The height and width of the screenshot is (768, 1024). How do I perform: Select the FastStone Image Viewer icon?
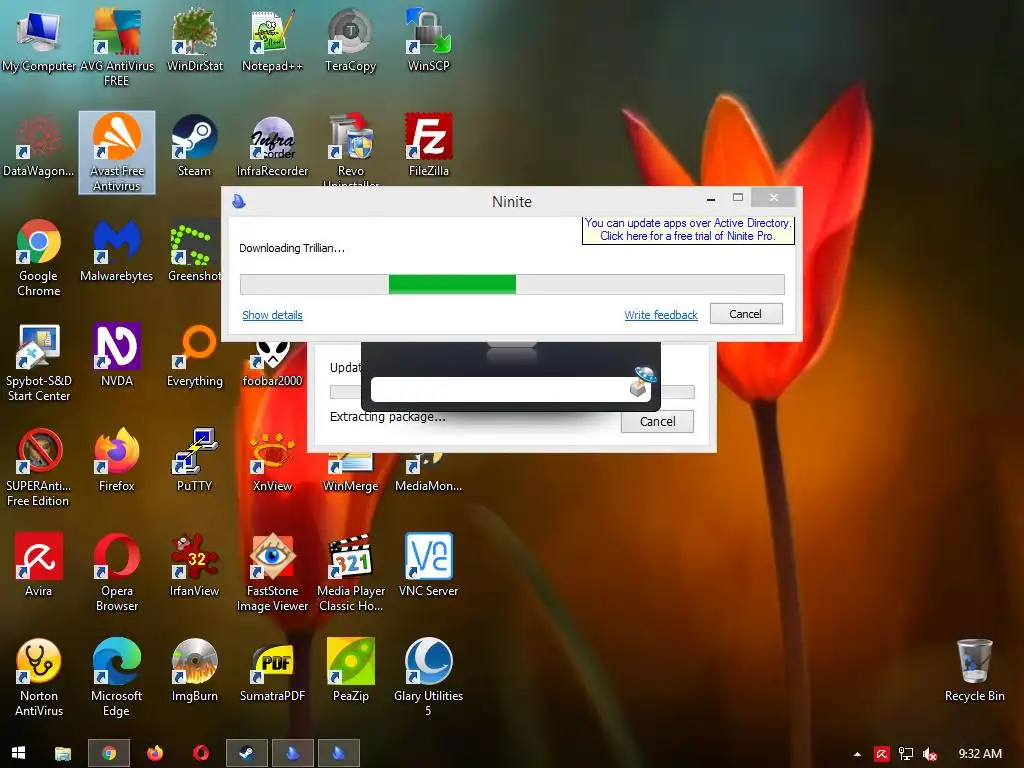tap(272, 573)
